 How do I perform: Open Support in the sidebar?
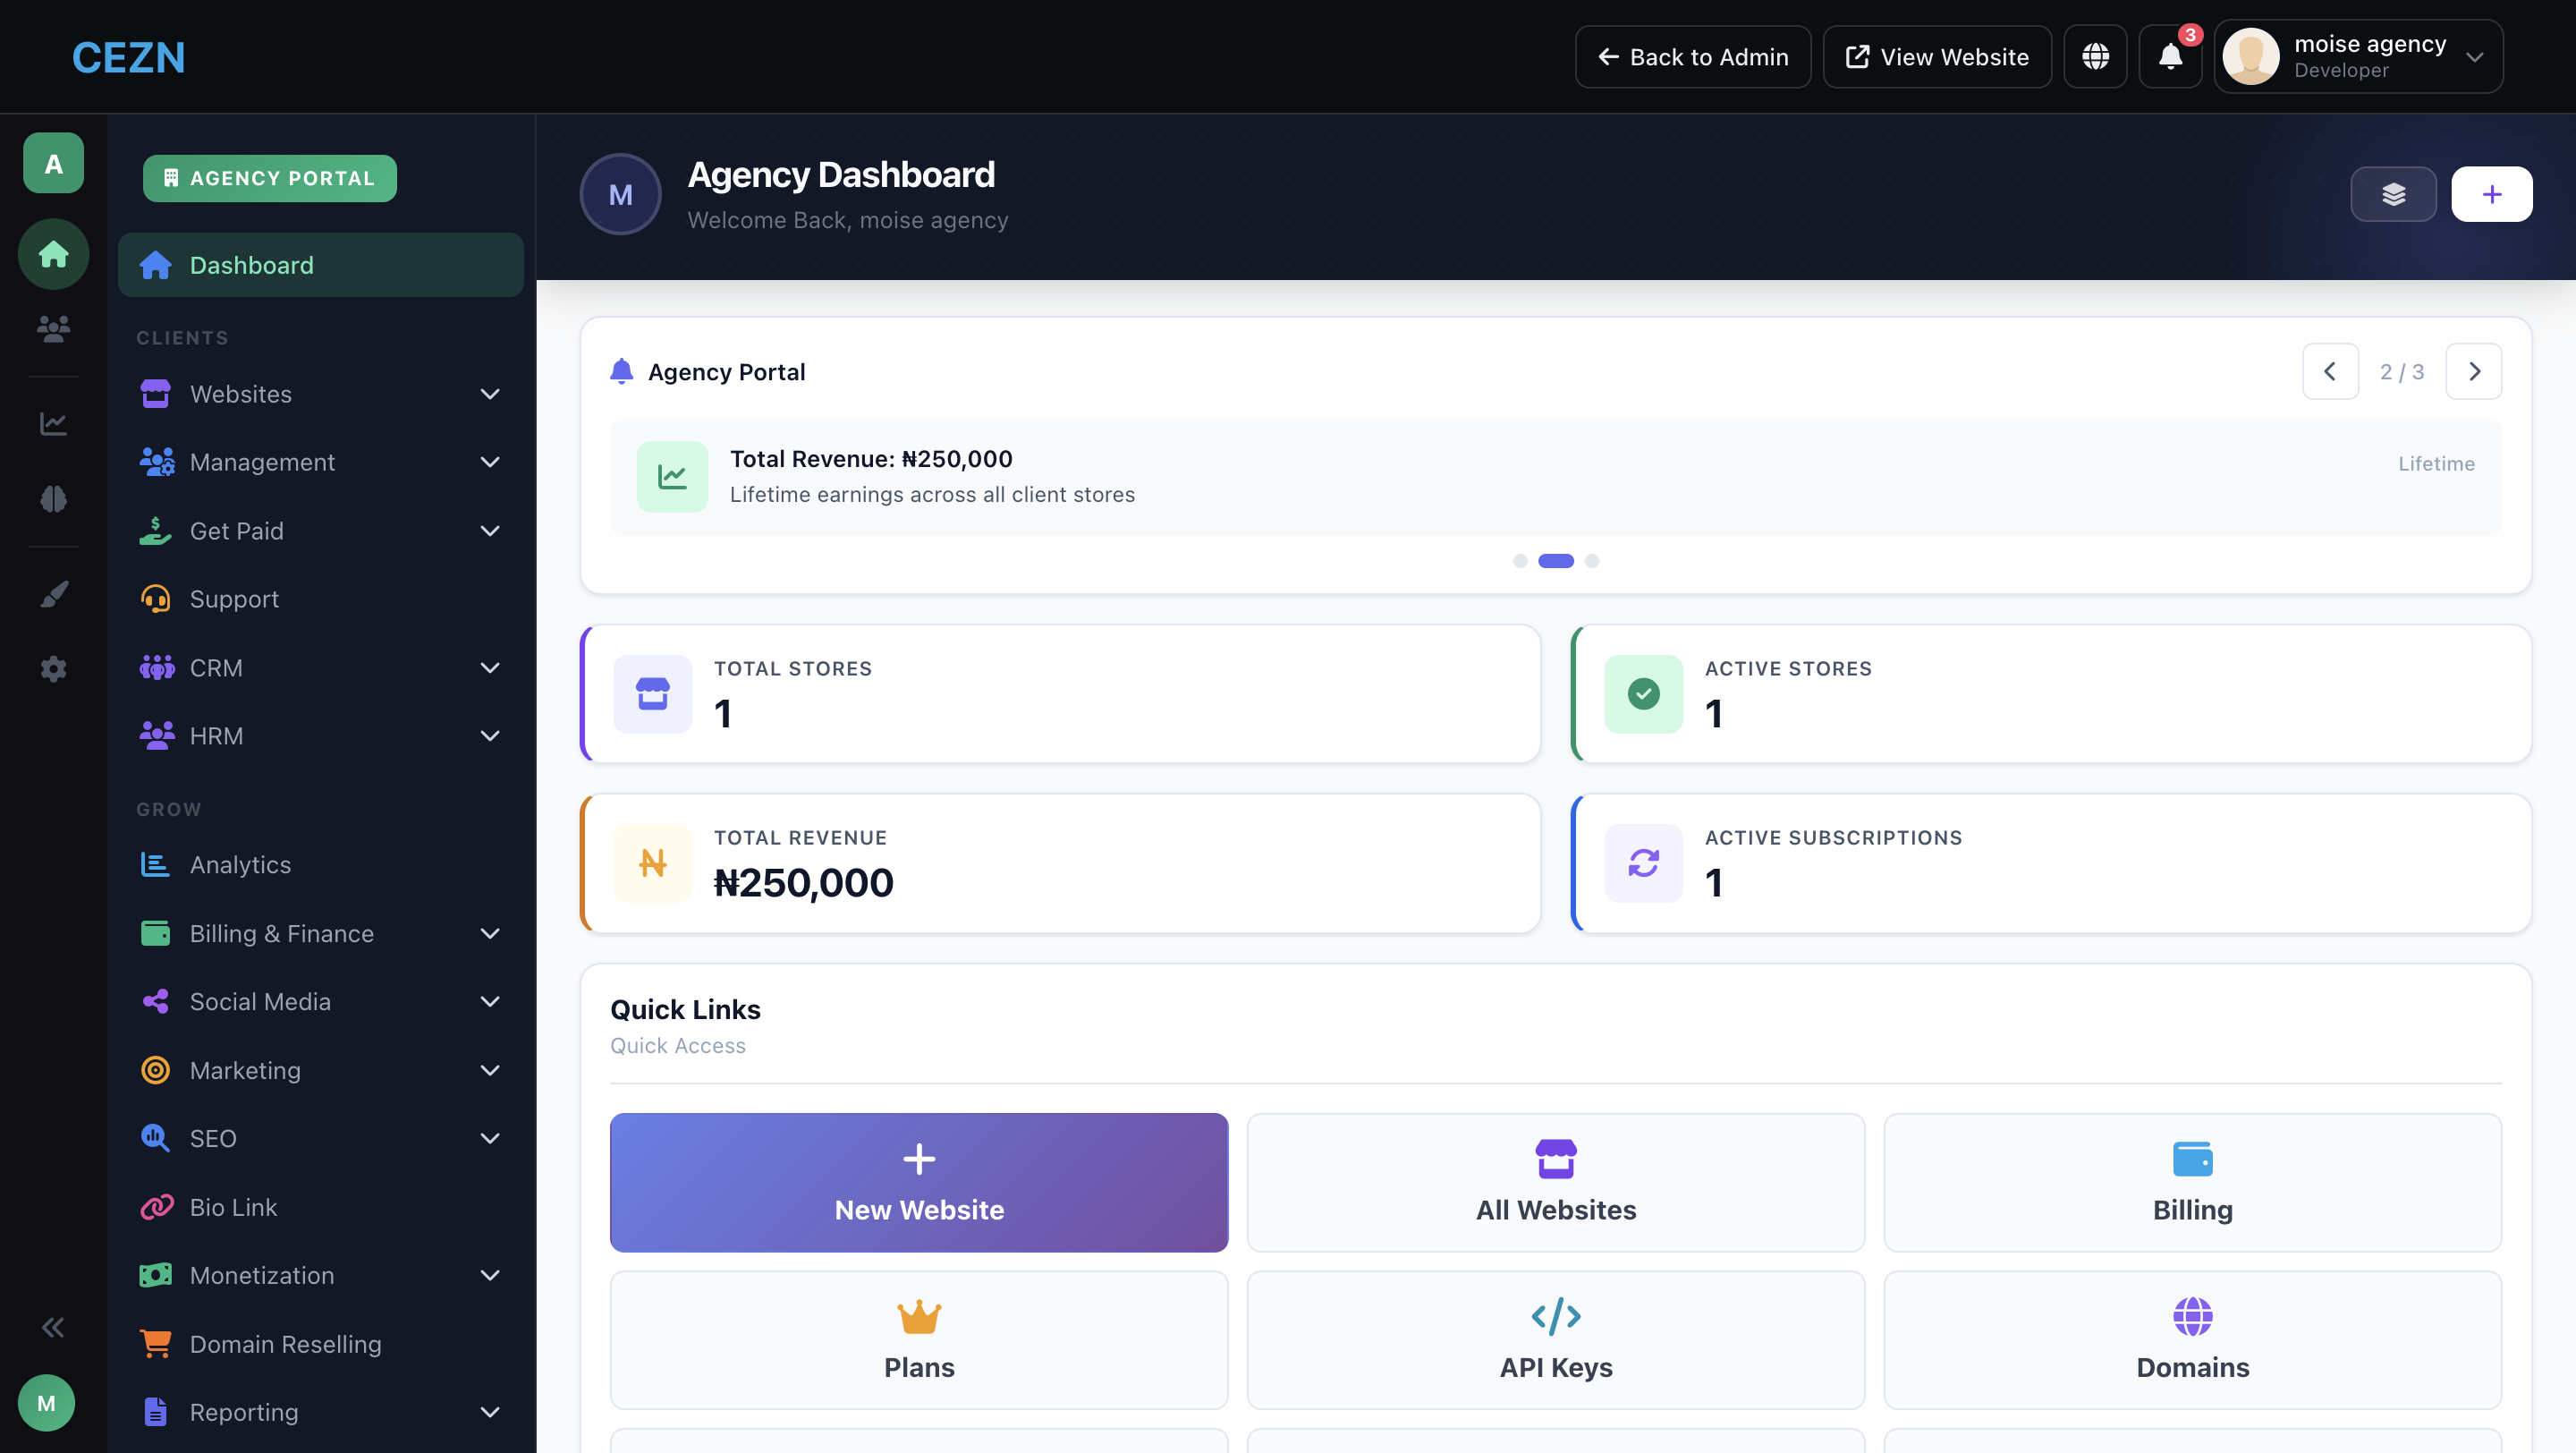[x=320, y=599]
